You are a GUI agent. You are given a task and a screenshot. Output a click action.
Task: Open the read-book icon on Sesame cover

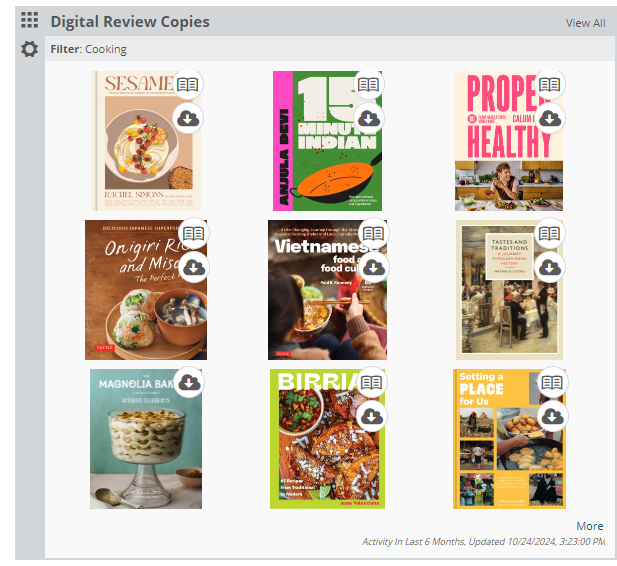[188, 84]
